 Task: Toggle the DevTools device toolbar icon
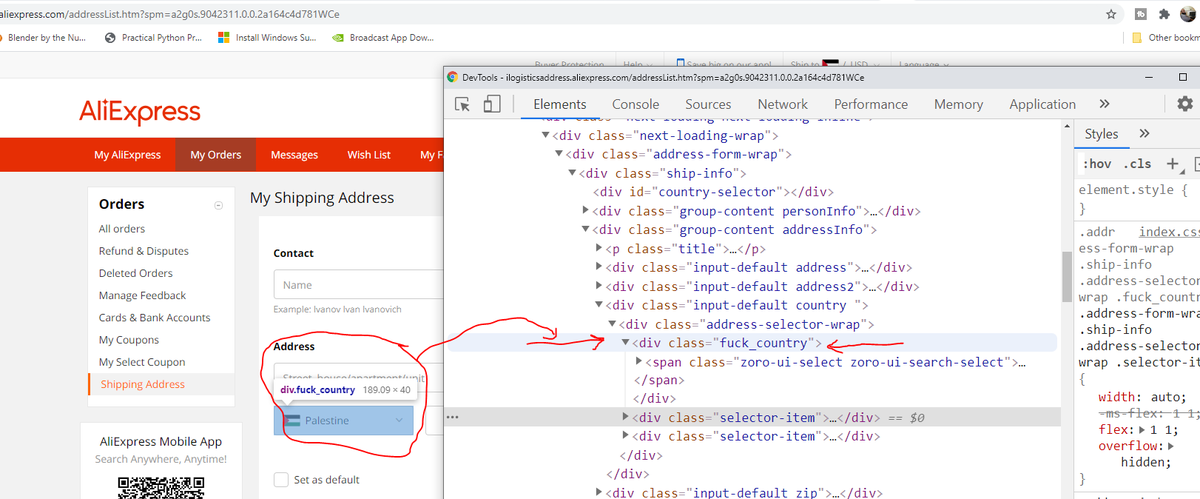491,104
